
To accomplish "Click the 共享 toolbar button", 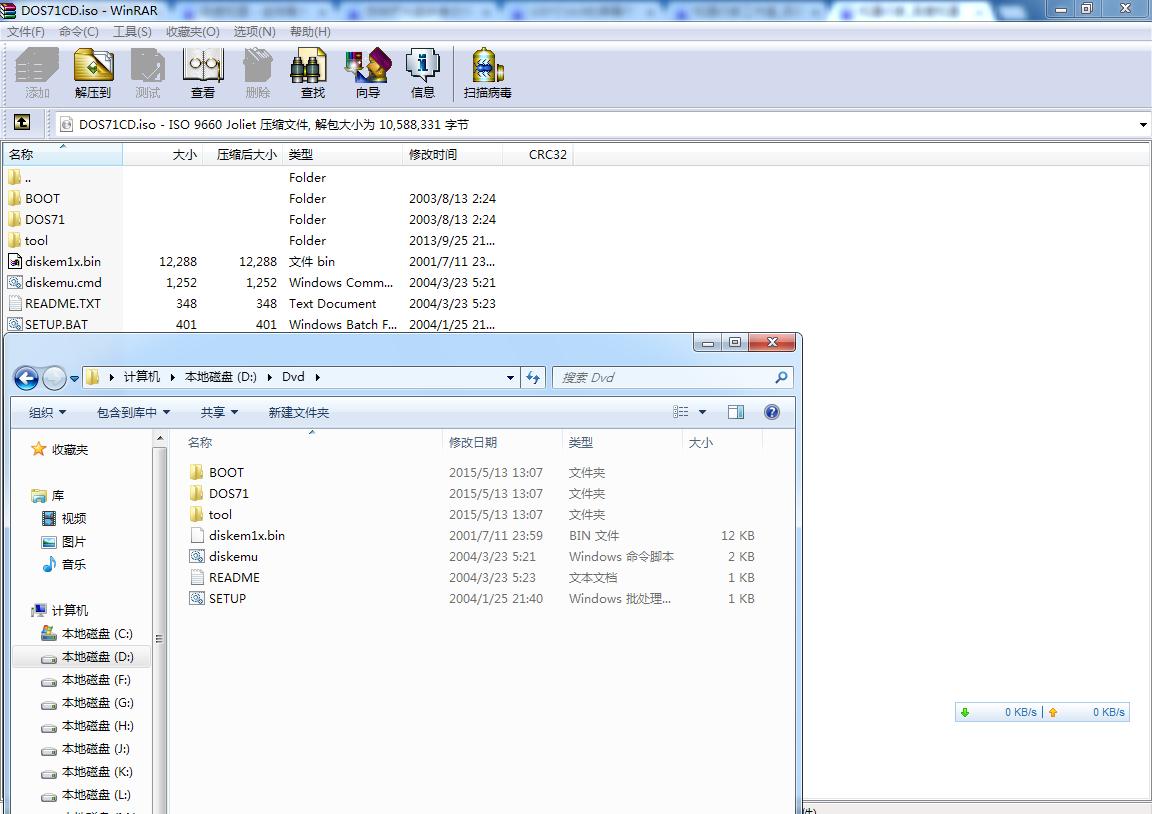I will click(219, 412).
